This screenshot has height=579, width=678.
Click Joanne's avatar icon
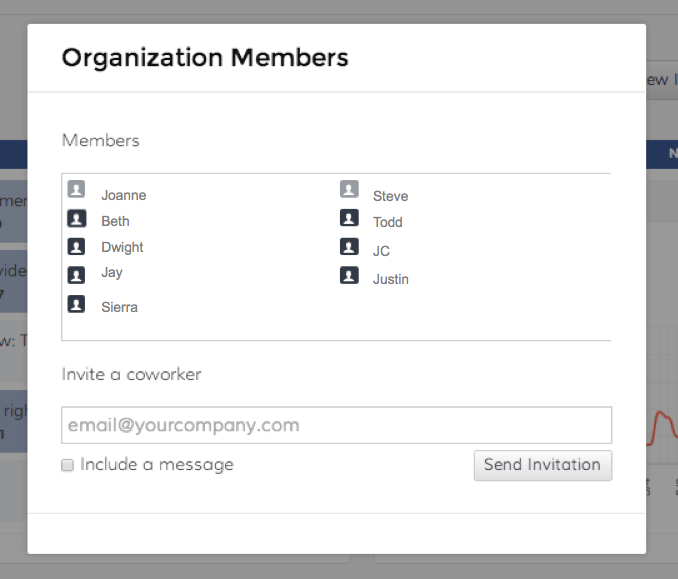click(x=76, y=189)
